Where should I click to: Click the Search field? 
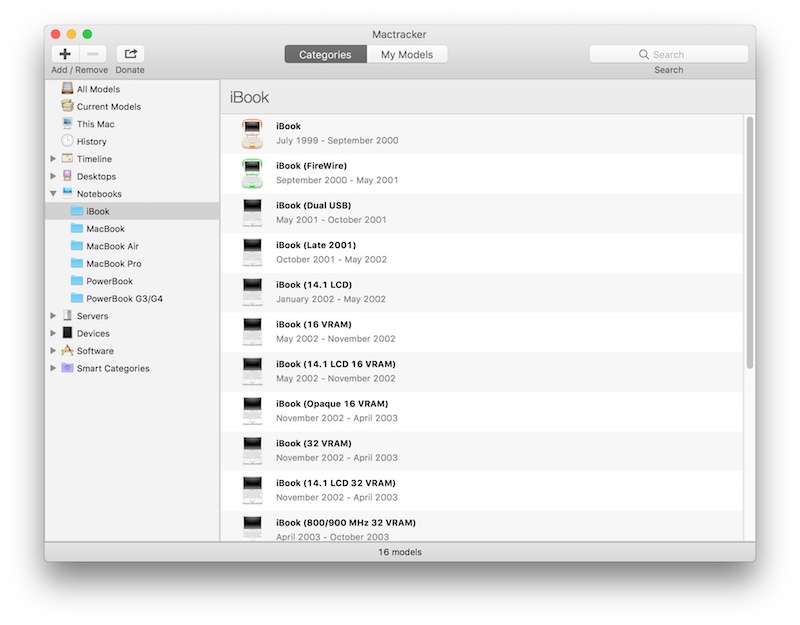click(668, 55)
